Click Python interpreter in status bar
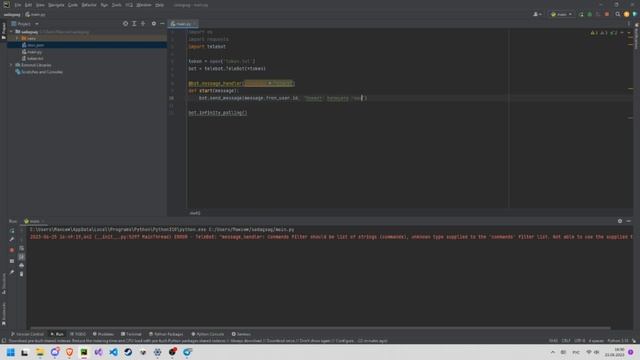The width and height of the screenshot is (640, 360). (618, 340)
